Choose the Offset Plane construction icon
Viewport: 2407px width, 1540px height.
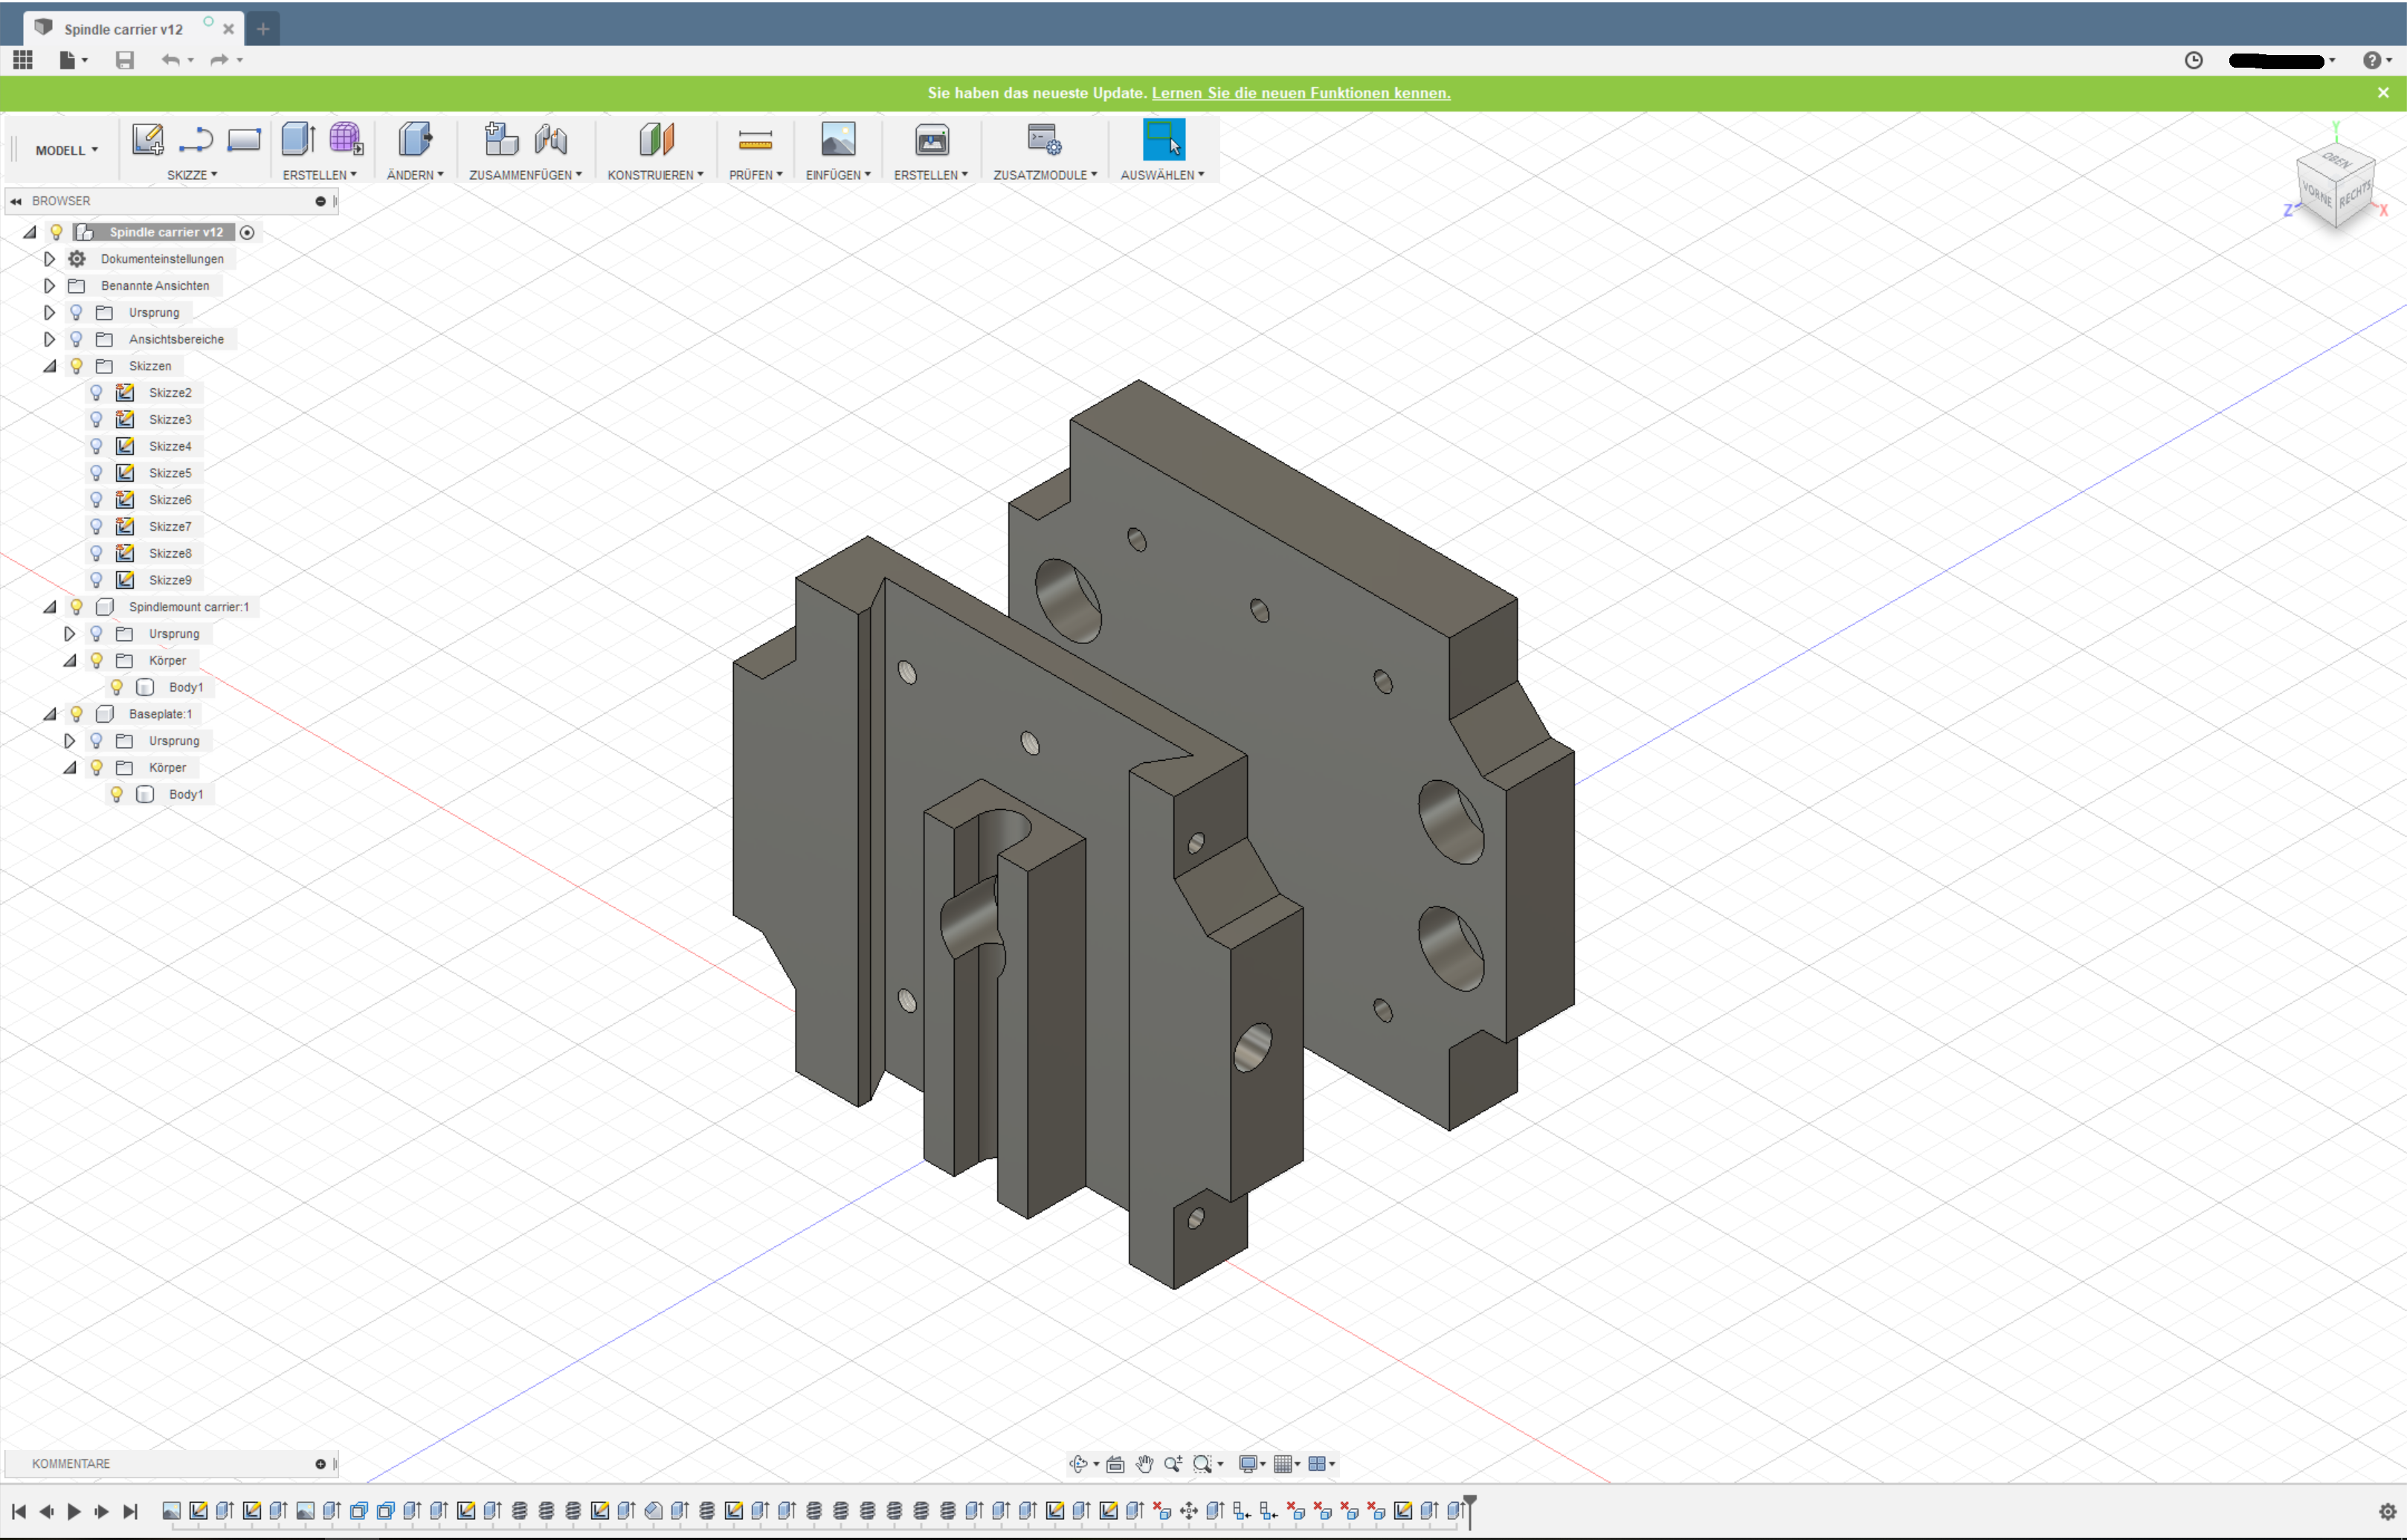(x=656, y=139)
